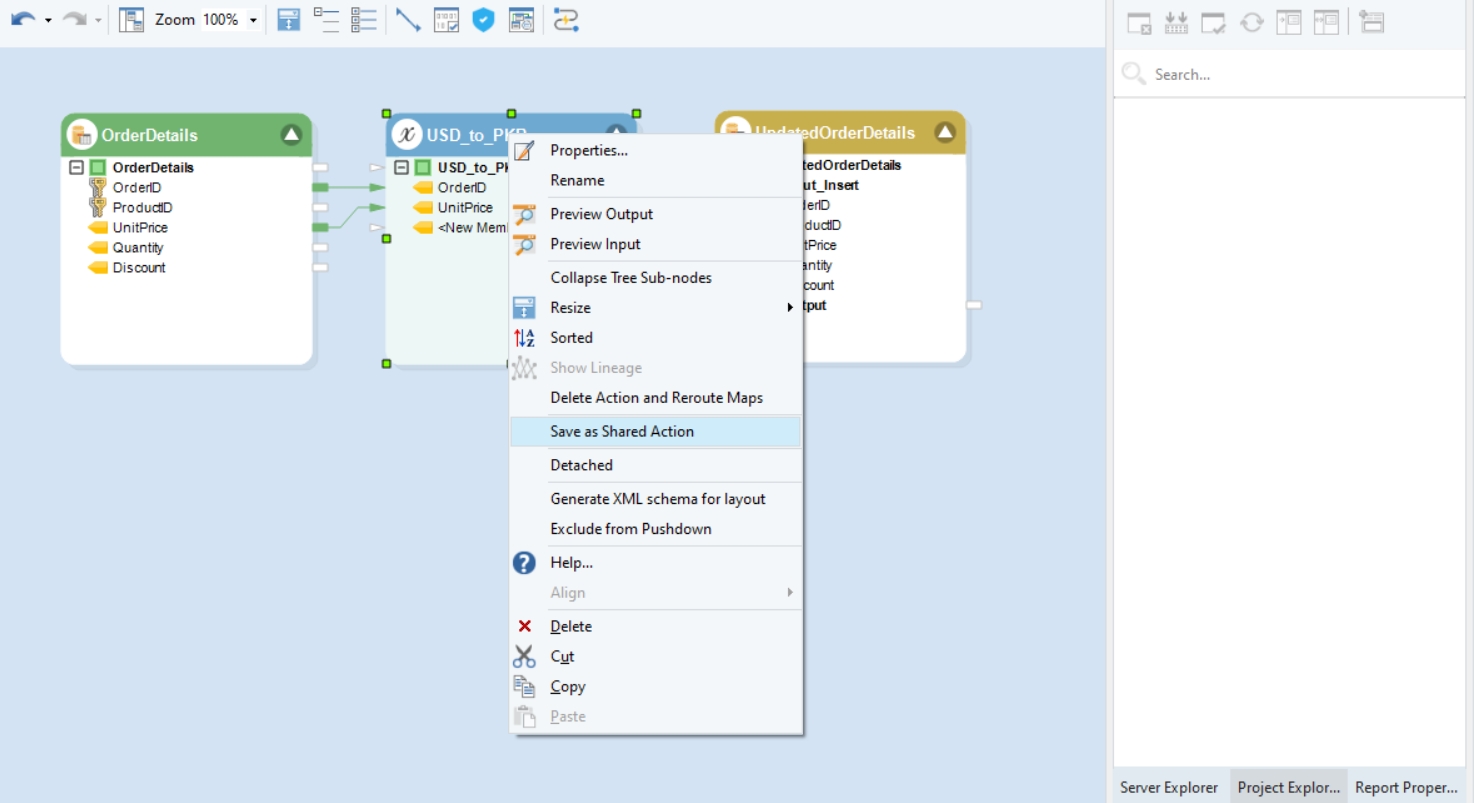Viewport: 1474px width, 803px height.
Task: Click the blue shield icon in toolbar
Action: click(484, 20)
